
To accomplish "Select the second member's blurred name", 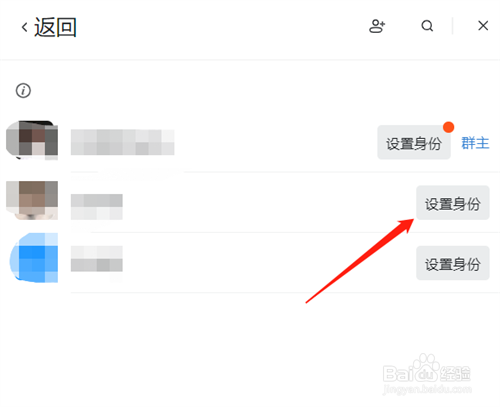I will (97, 207).
